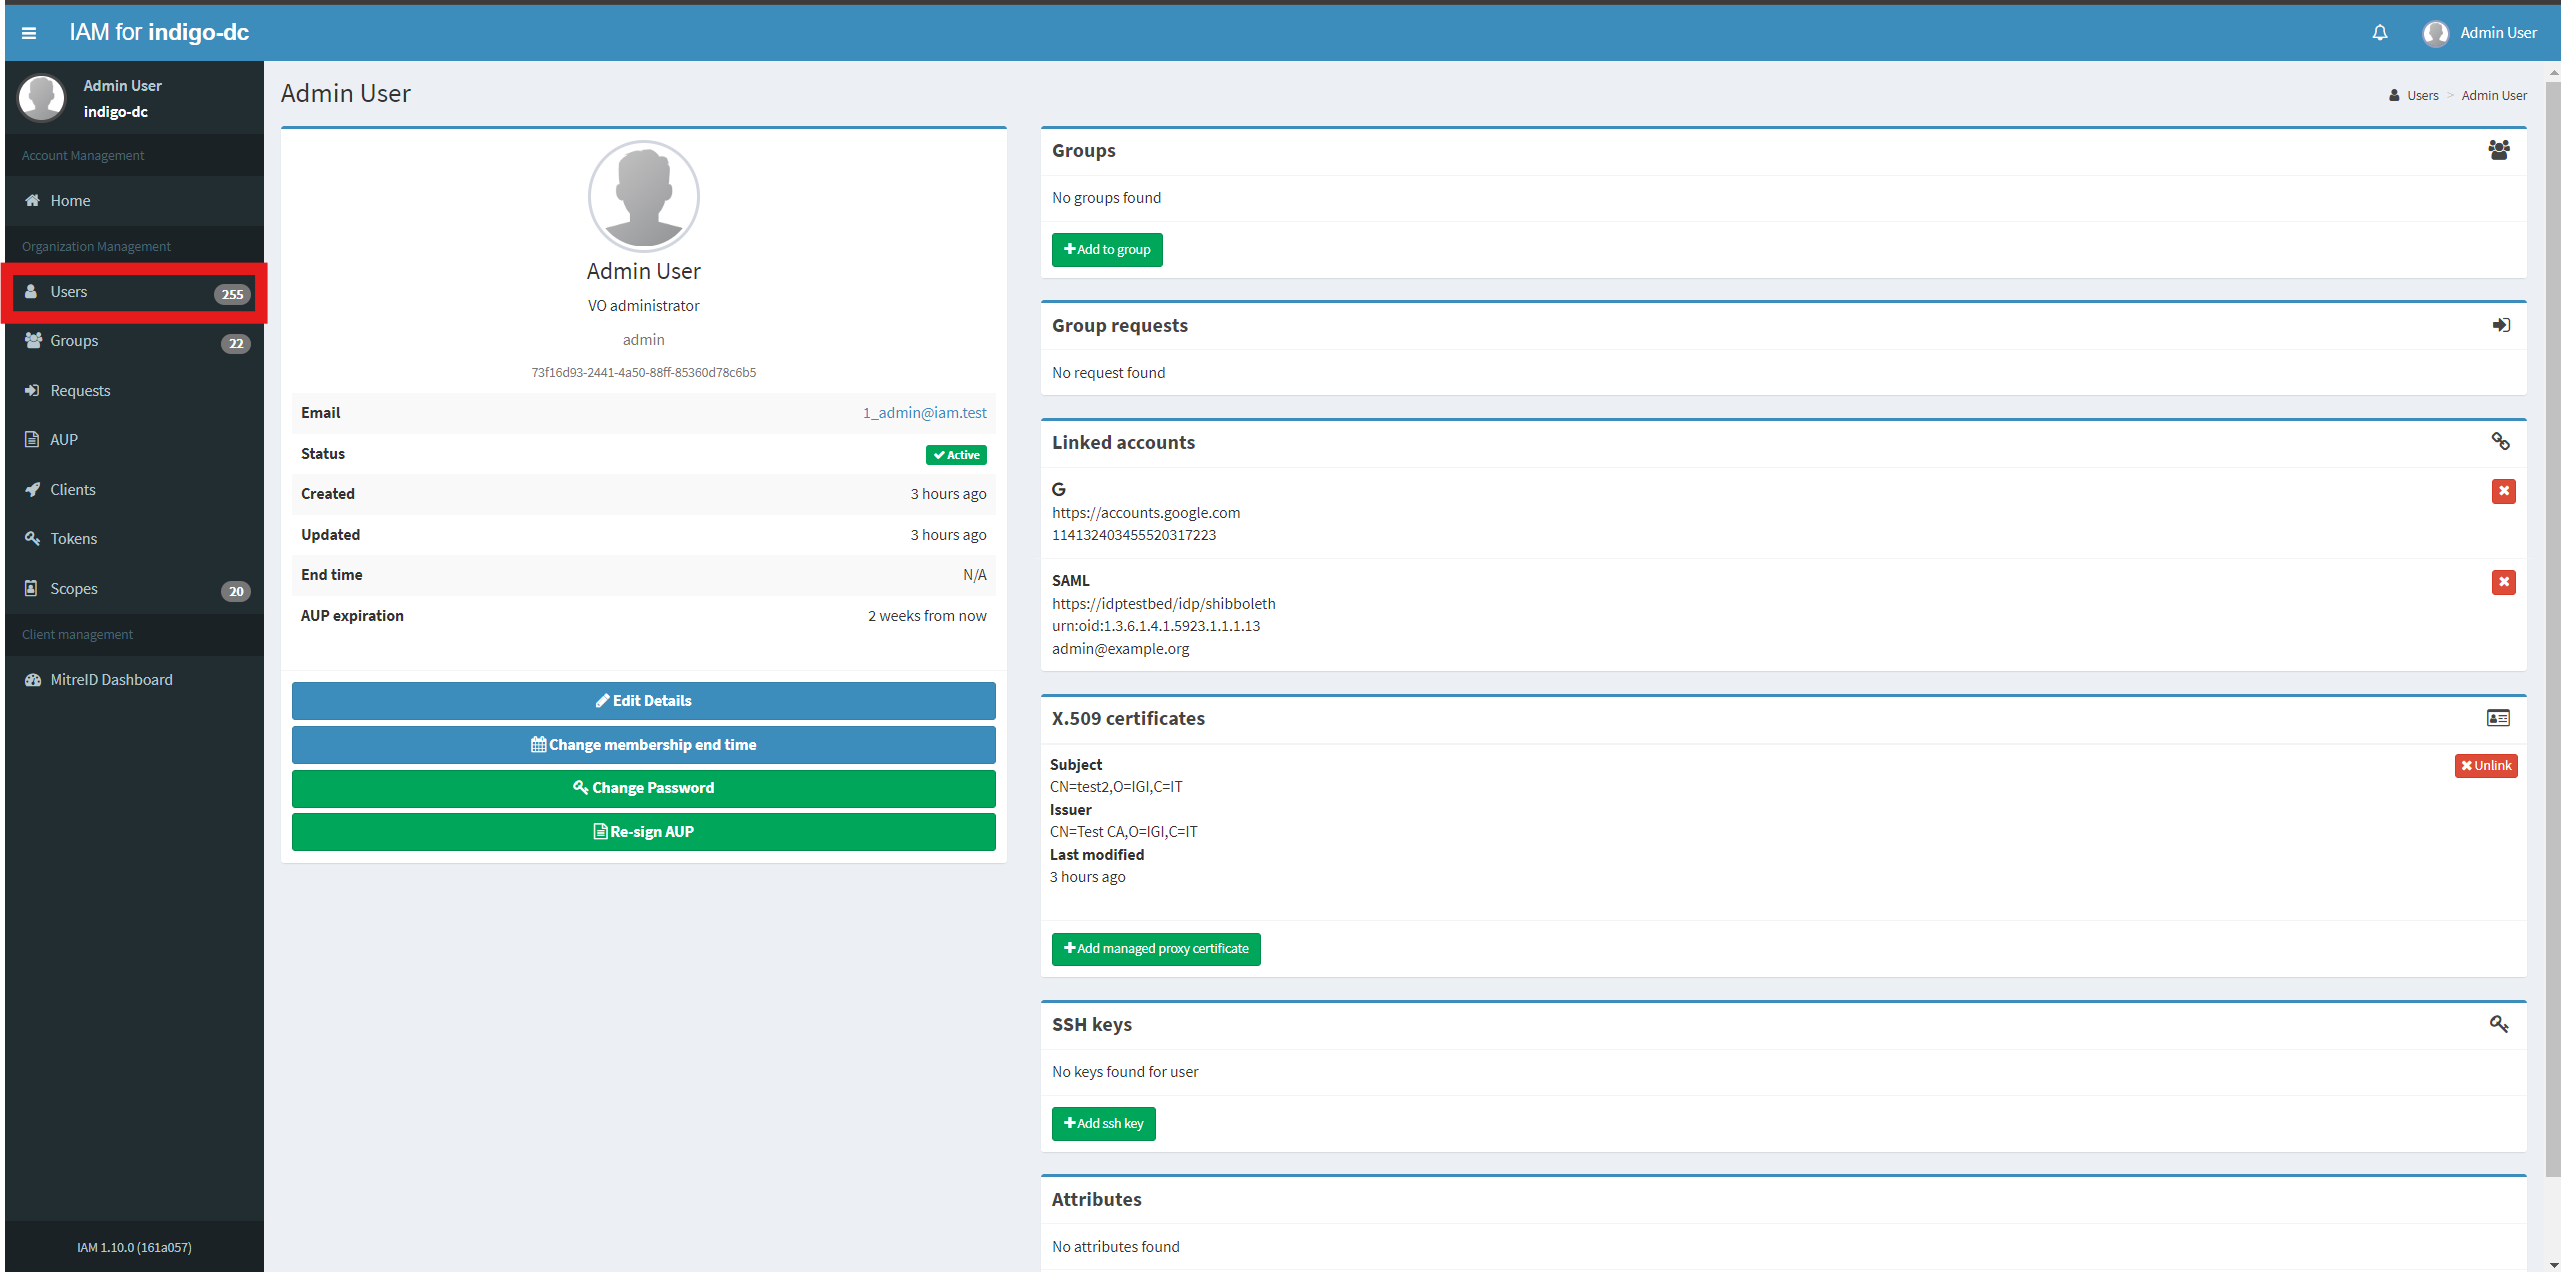The width and height of the screenshot is (2561, 1272).
Task: Go to the Tokens sidebar item
Action: pos(74,539)
